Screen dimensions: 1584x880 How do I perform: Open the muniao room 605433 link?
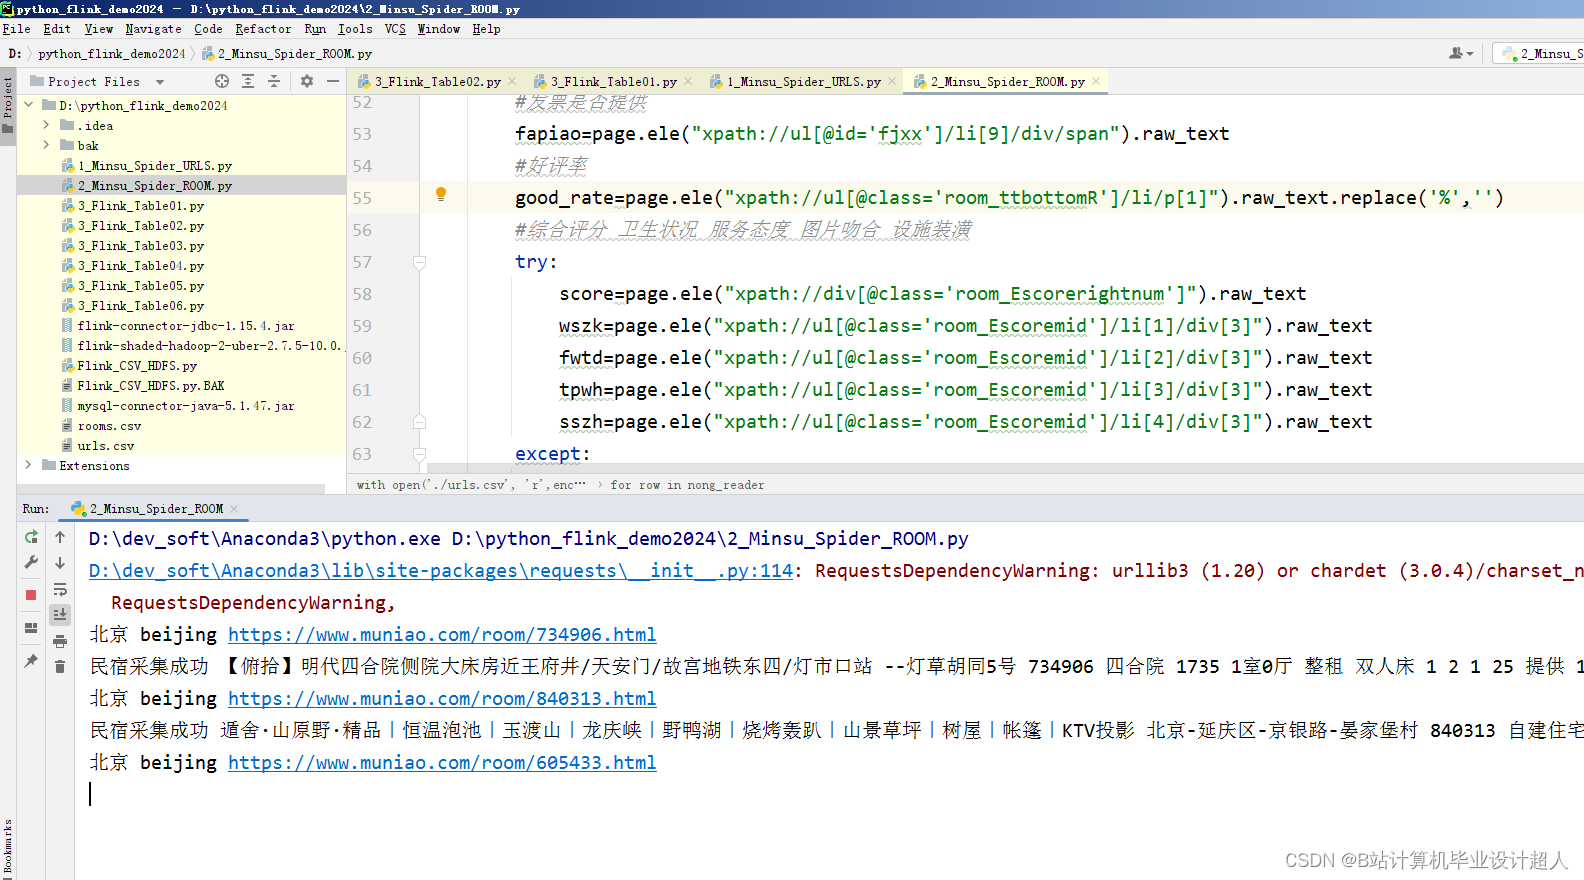(x=442, y=763)
